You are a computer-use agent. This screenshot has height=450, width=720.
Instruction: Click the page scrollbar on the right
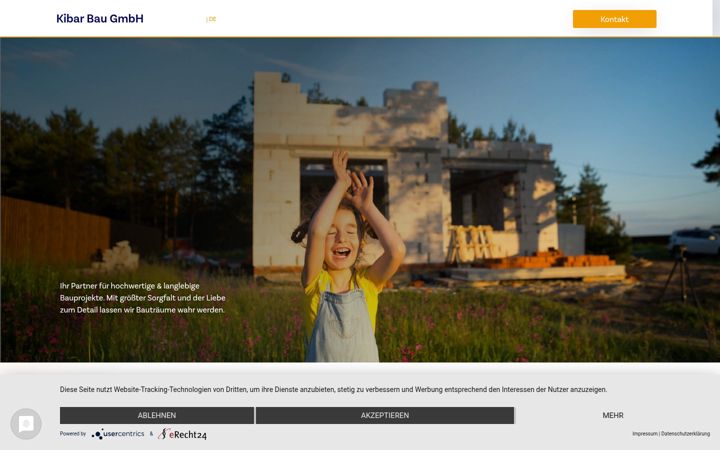pos(717,18)
